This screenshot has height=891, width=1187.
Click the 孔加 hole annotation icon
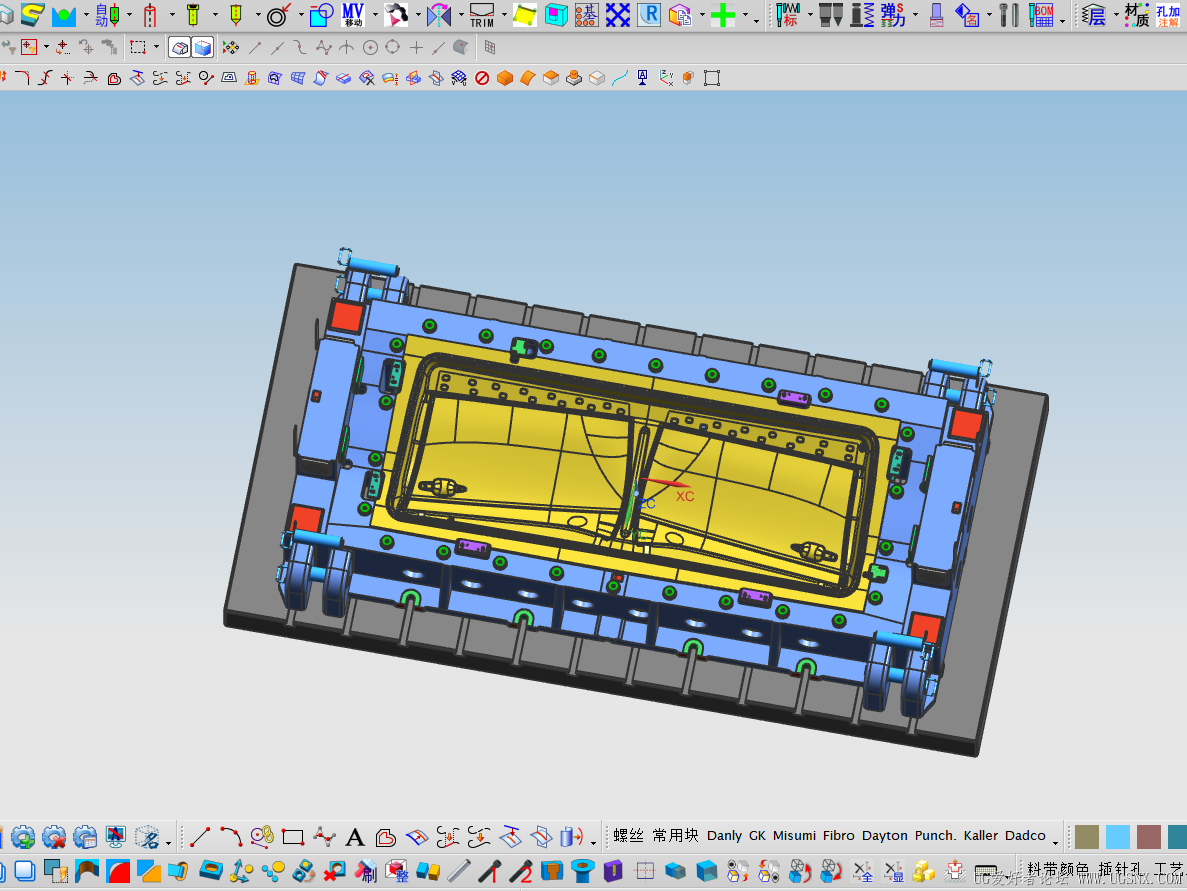click(x=1169, y=14)
